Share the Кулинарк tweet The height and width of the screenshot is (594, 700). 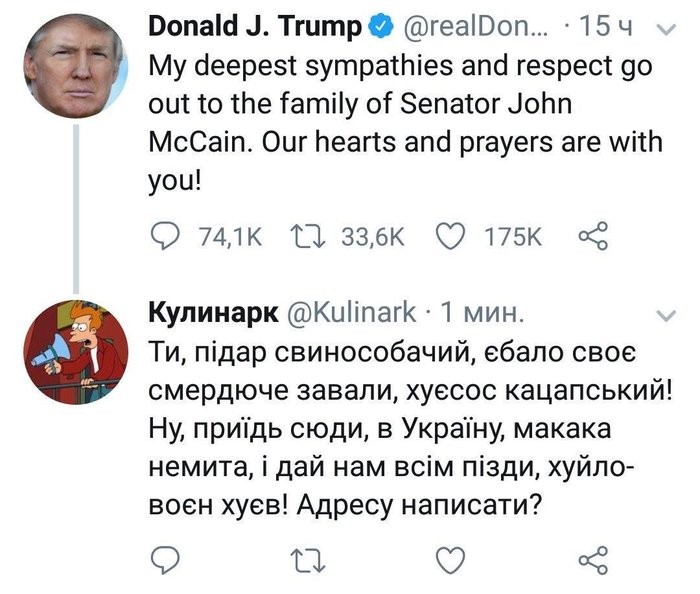click(594, 557)
